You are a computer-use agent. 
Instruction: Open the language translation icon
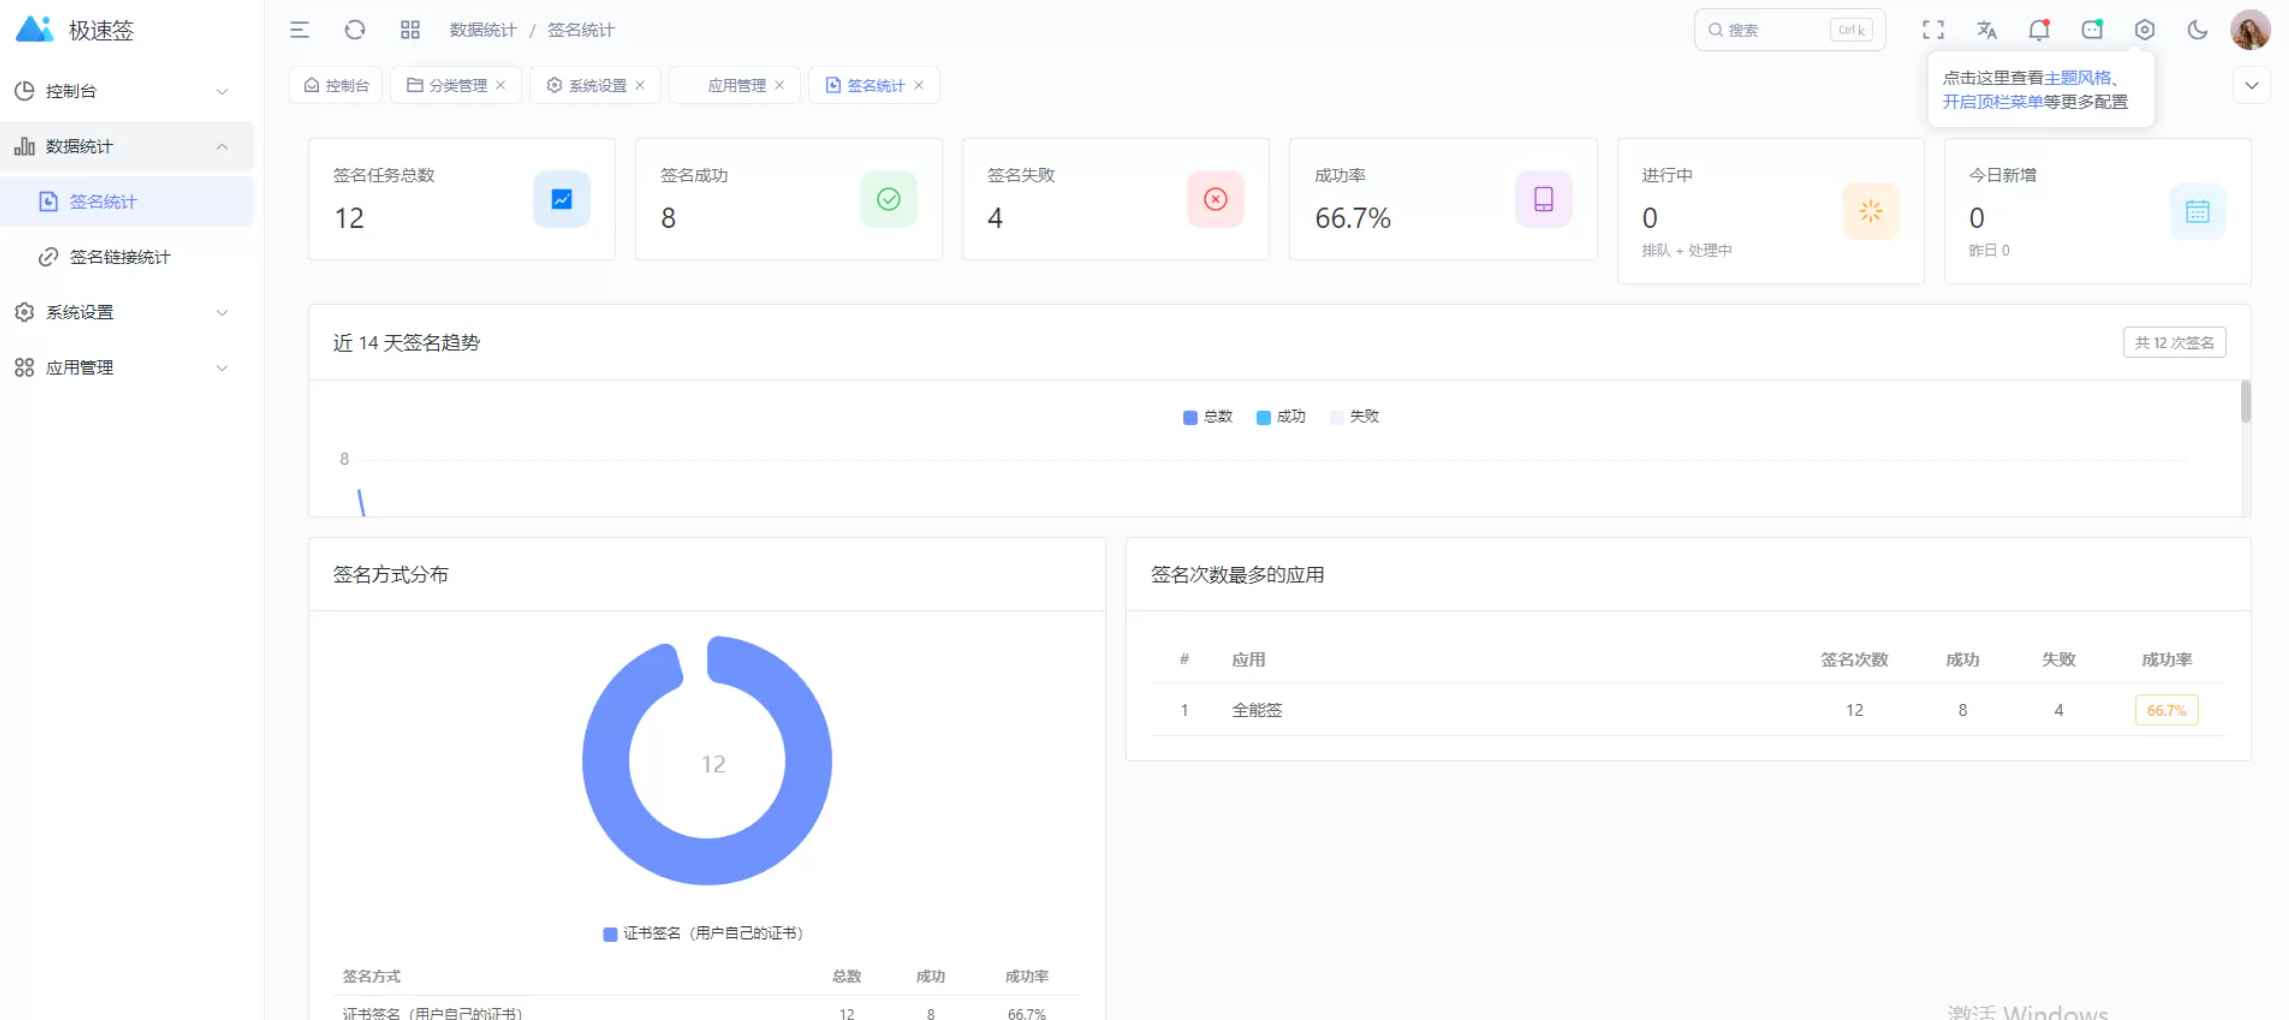[x=1987, y=30]
